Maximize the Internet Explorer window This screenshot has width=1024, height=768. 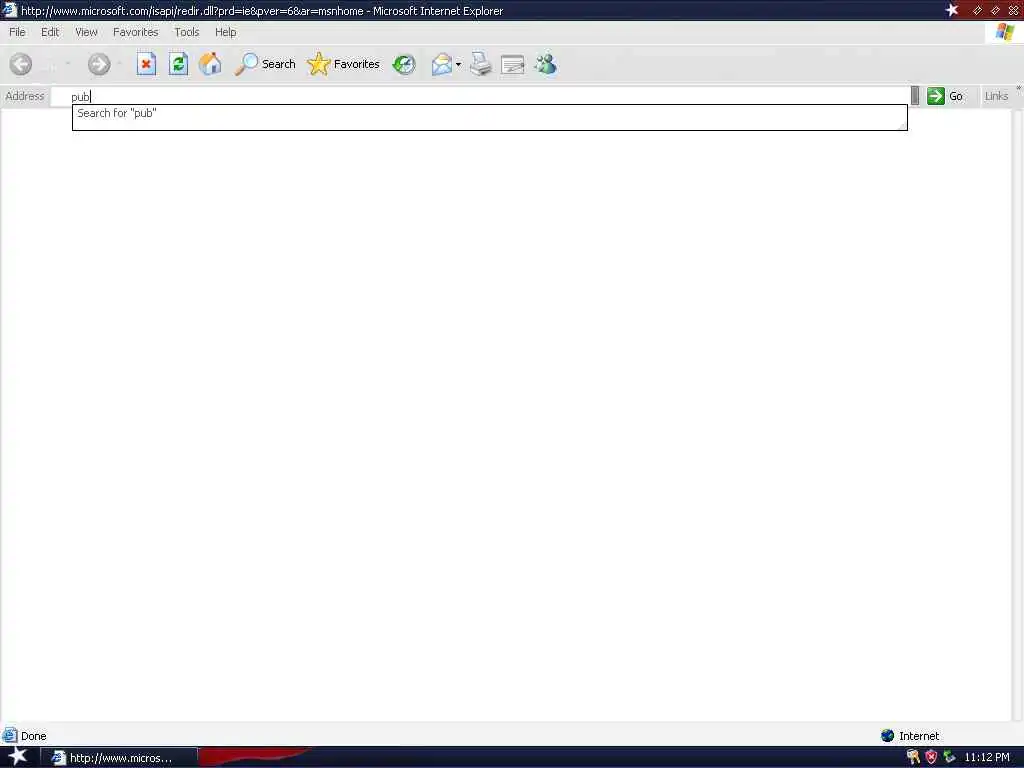click(995, 10)
